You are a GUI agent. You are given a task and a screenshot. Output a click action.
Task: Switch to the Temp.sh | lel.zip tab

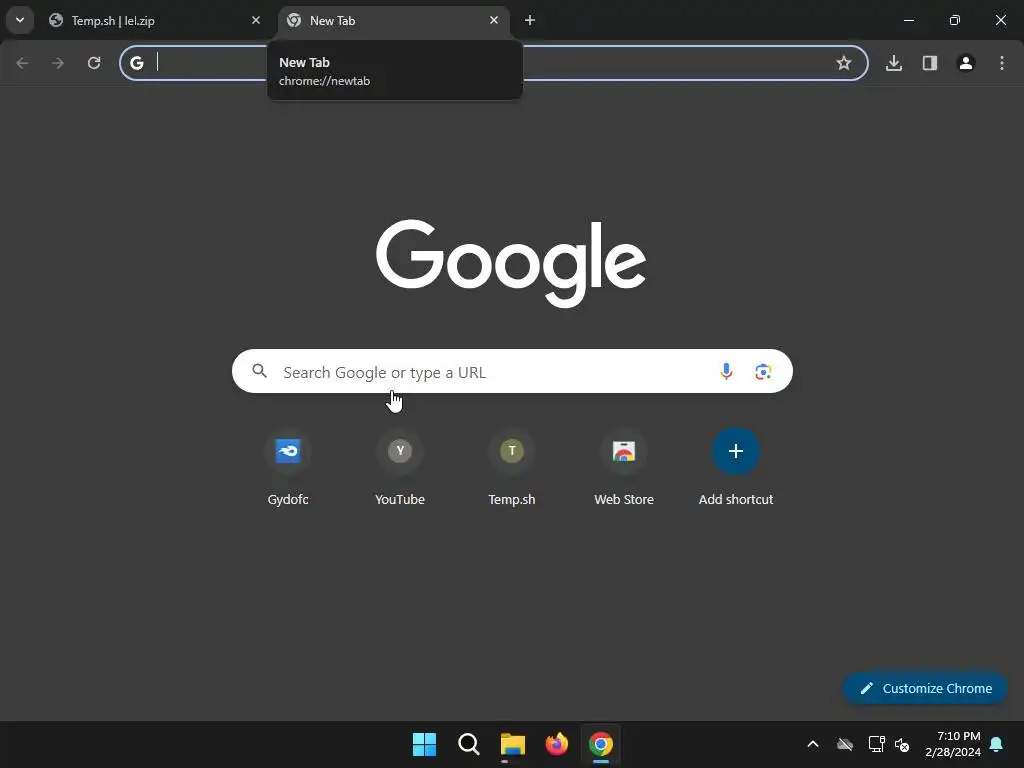click(x=157, y=20)
